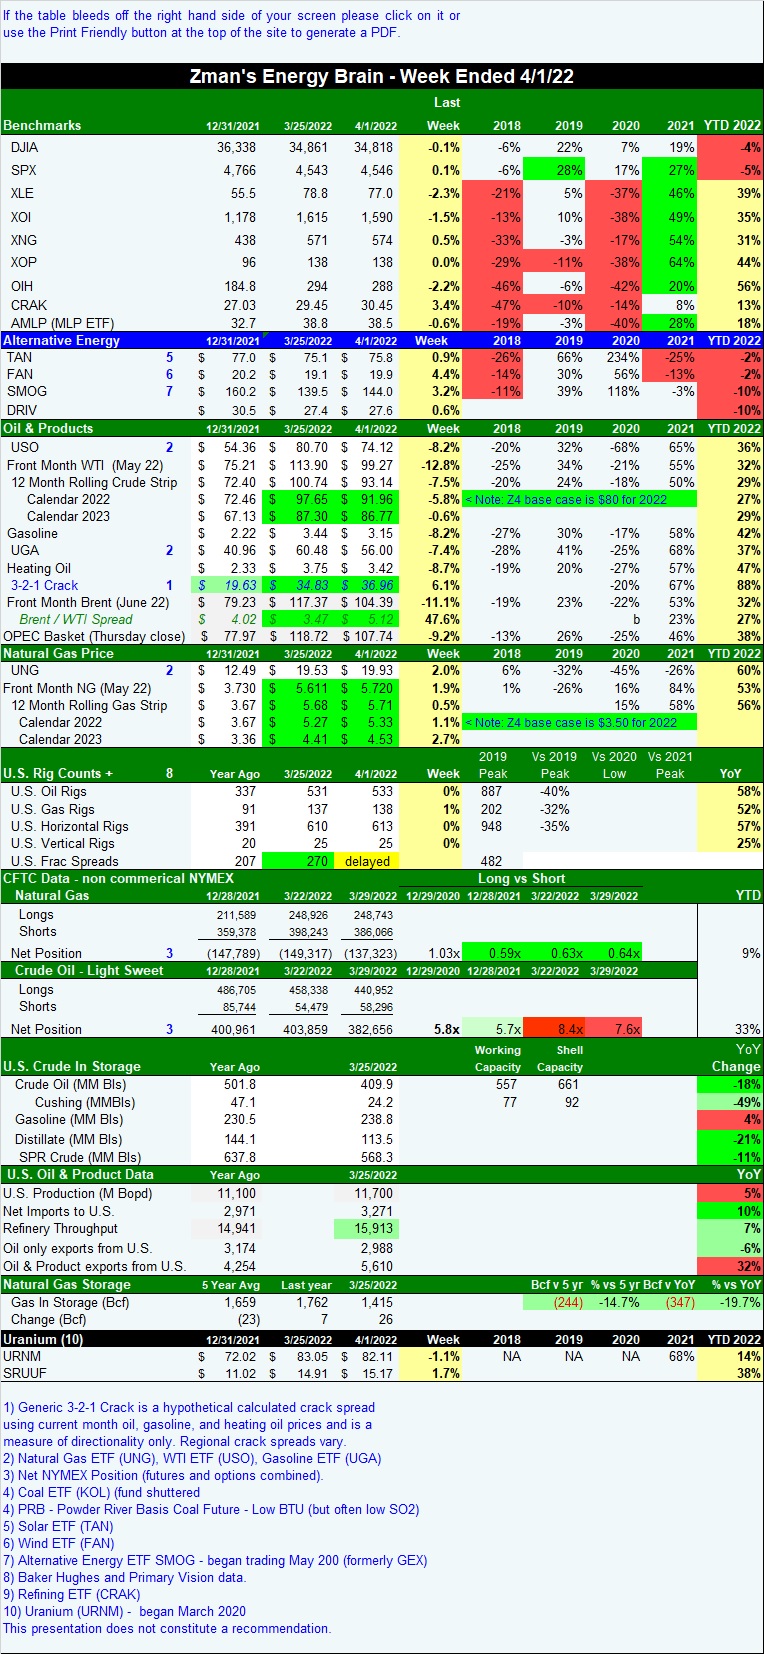This screenshot has height=1654, width=764.
Task: Click the "U.S. Vertical Rigs" label
Action: click(x=62, y=843)
